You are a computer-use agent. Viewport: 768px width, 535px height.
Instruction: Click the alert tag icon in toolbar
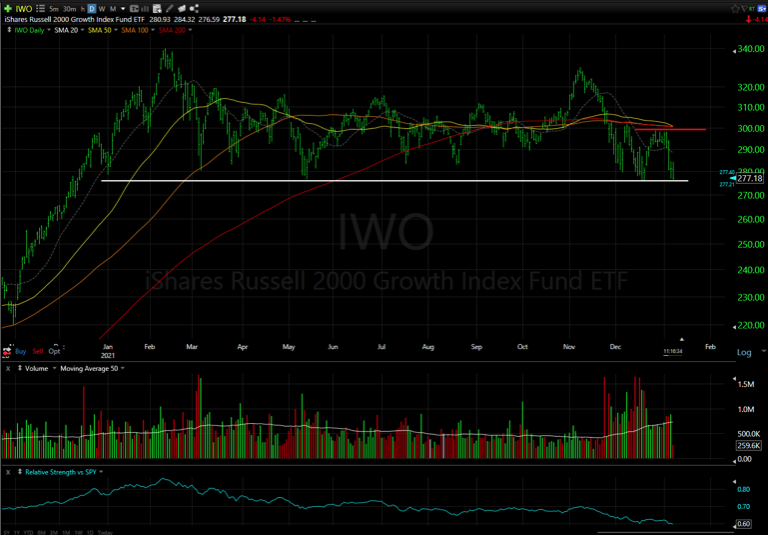[182, 8]
